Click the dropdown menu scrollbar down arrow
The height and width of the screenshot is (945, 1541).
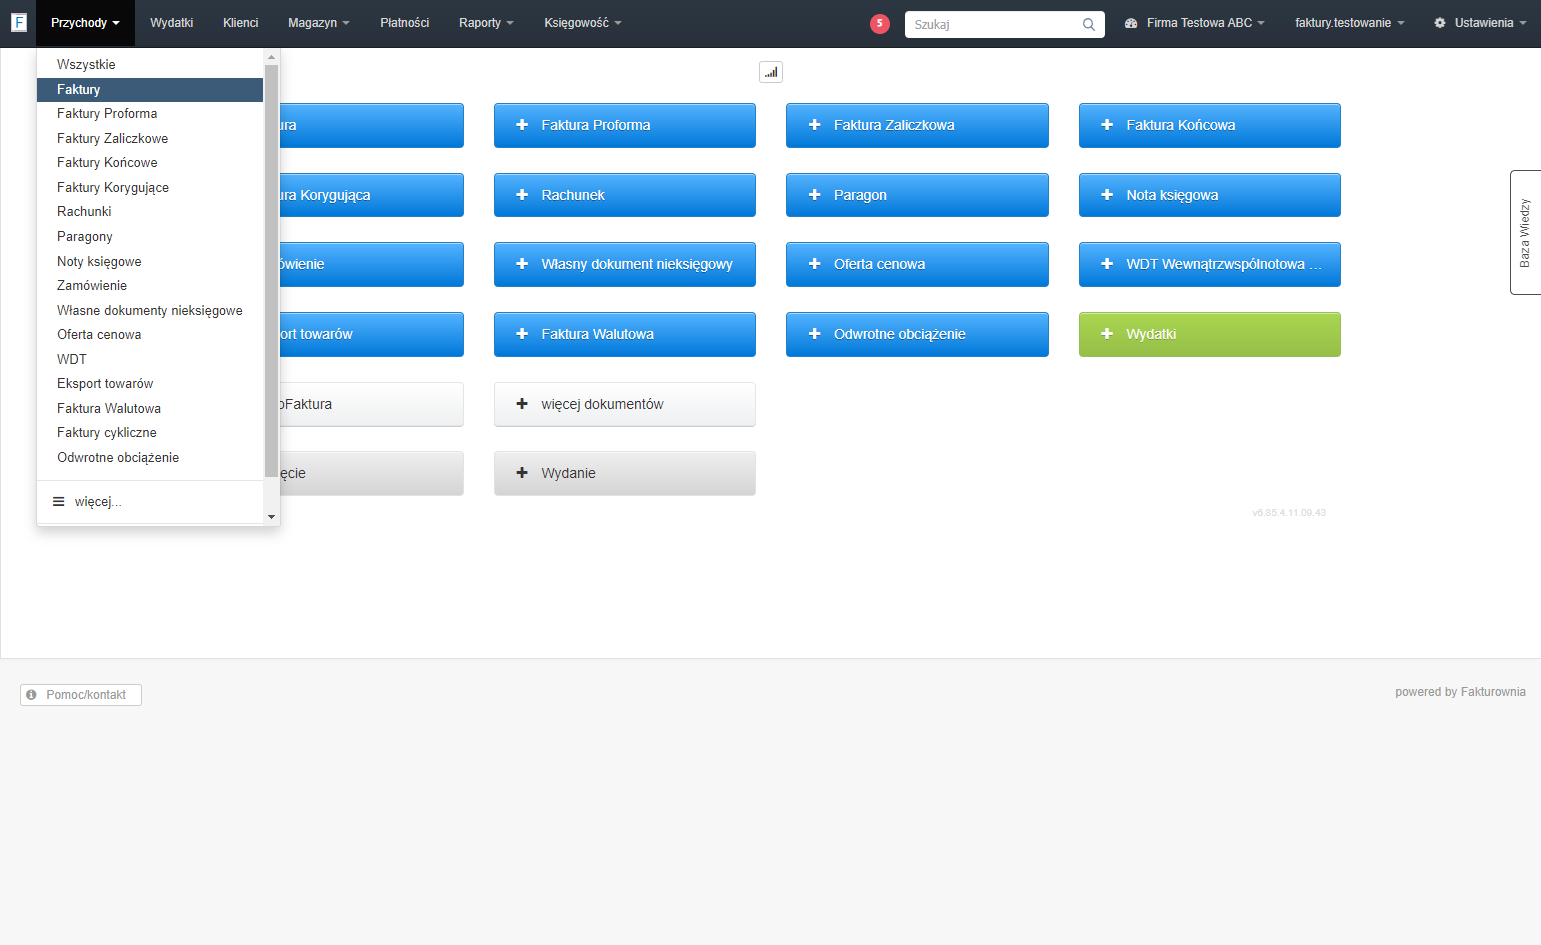tap(271, 517)
